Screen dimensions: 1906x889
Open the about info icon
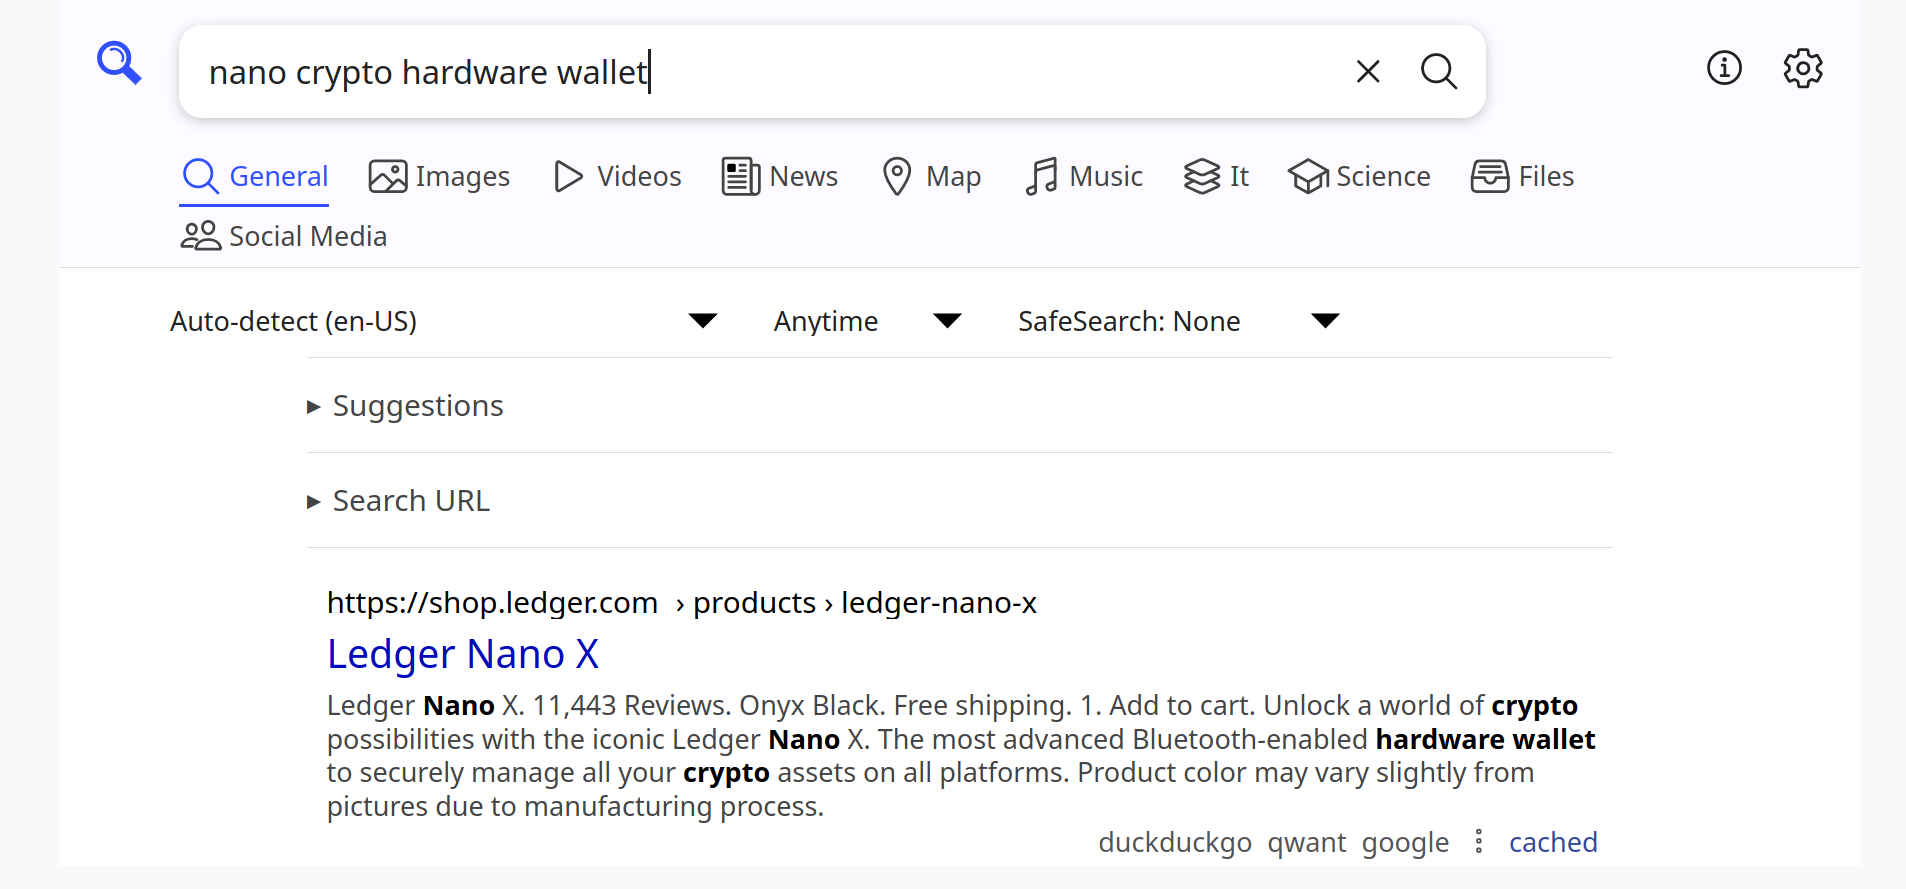[x=1723, y=68]
